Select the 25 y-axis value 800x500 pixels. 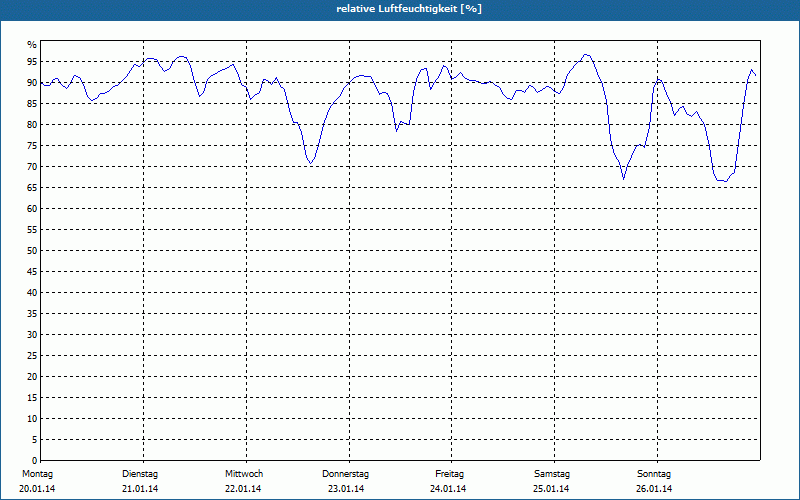32,356
